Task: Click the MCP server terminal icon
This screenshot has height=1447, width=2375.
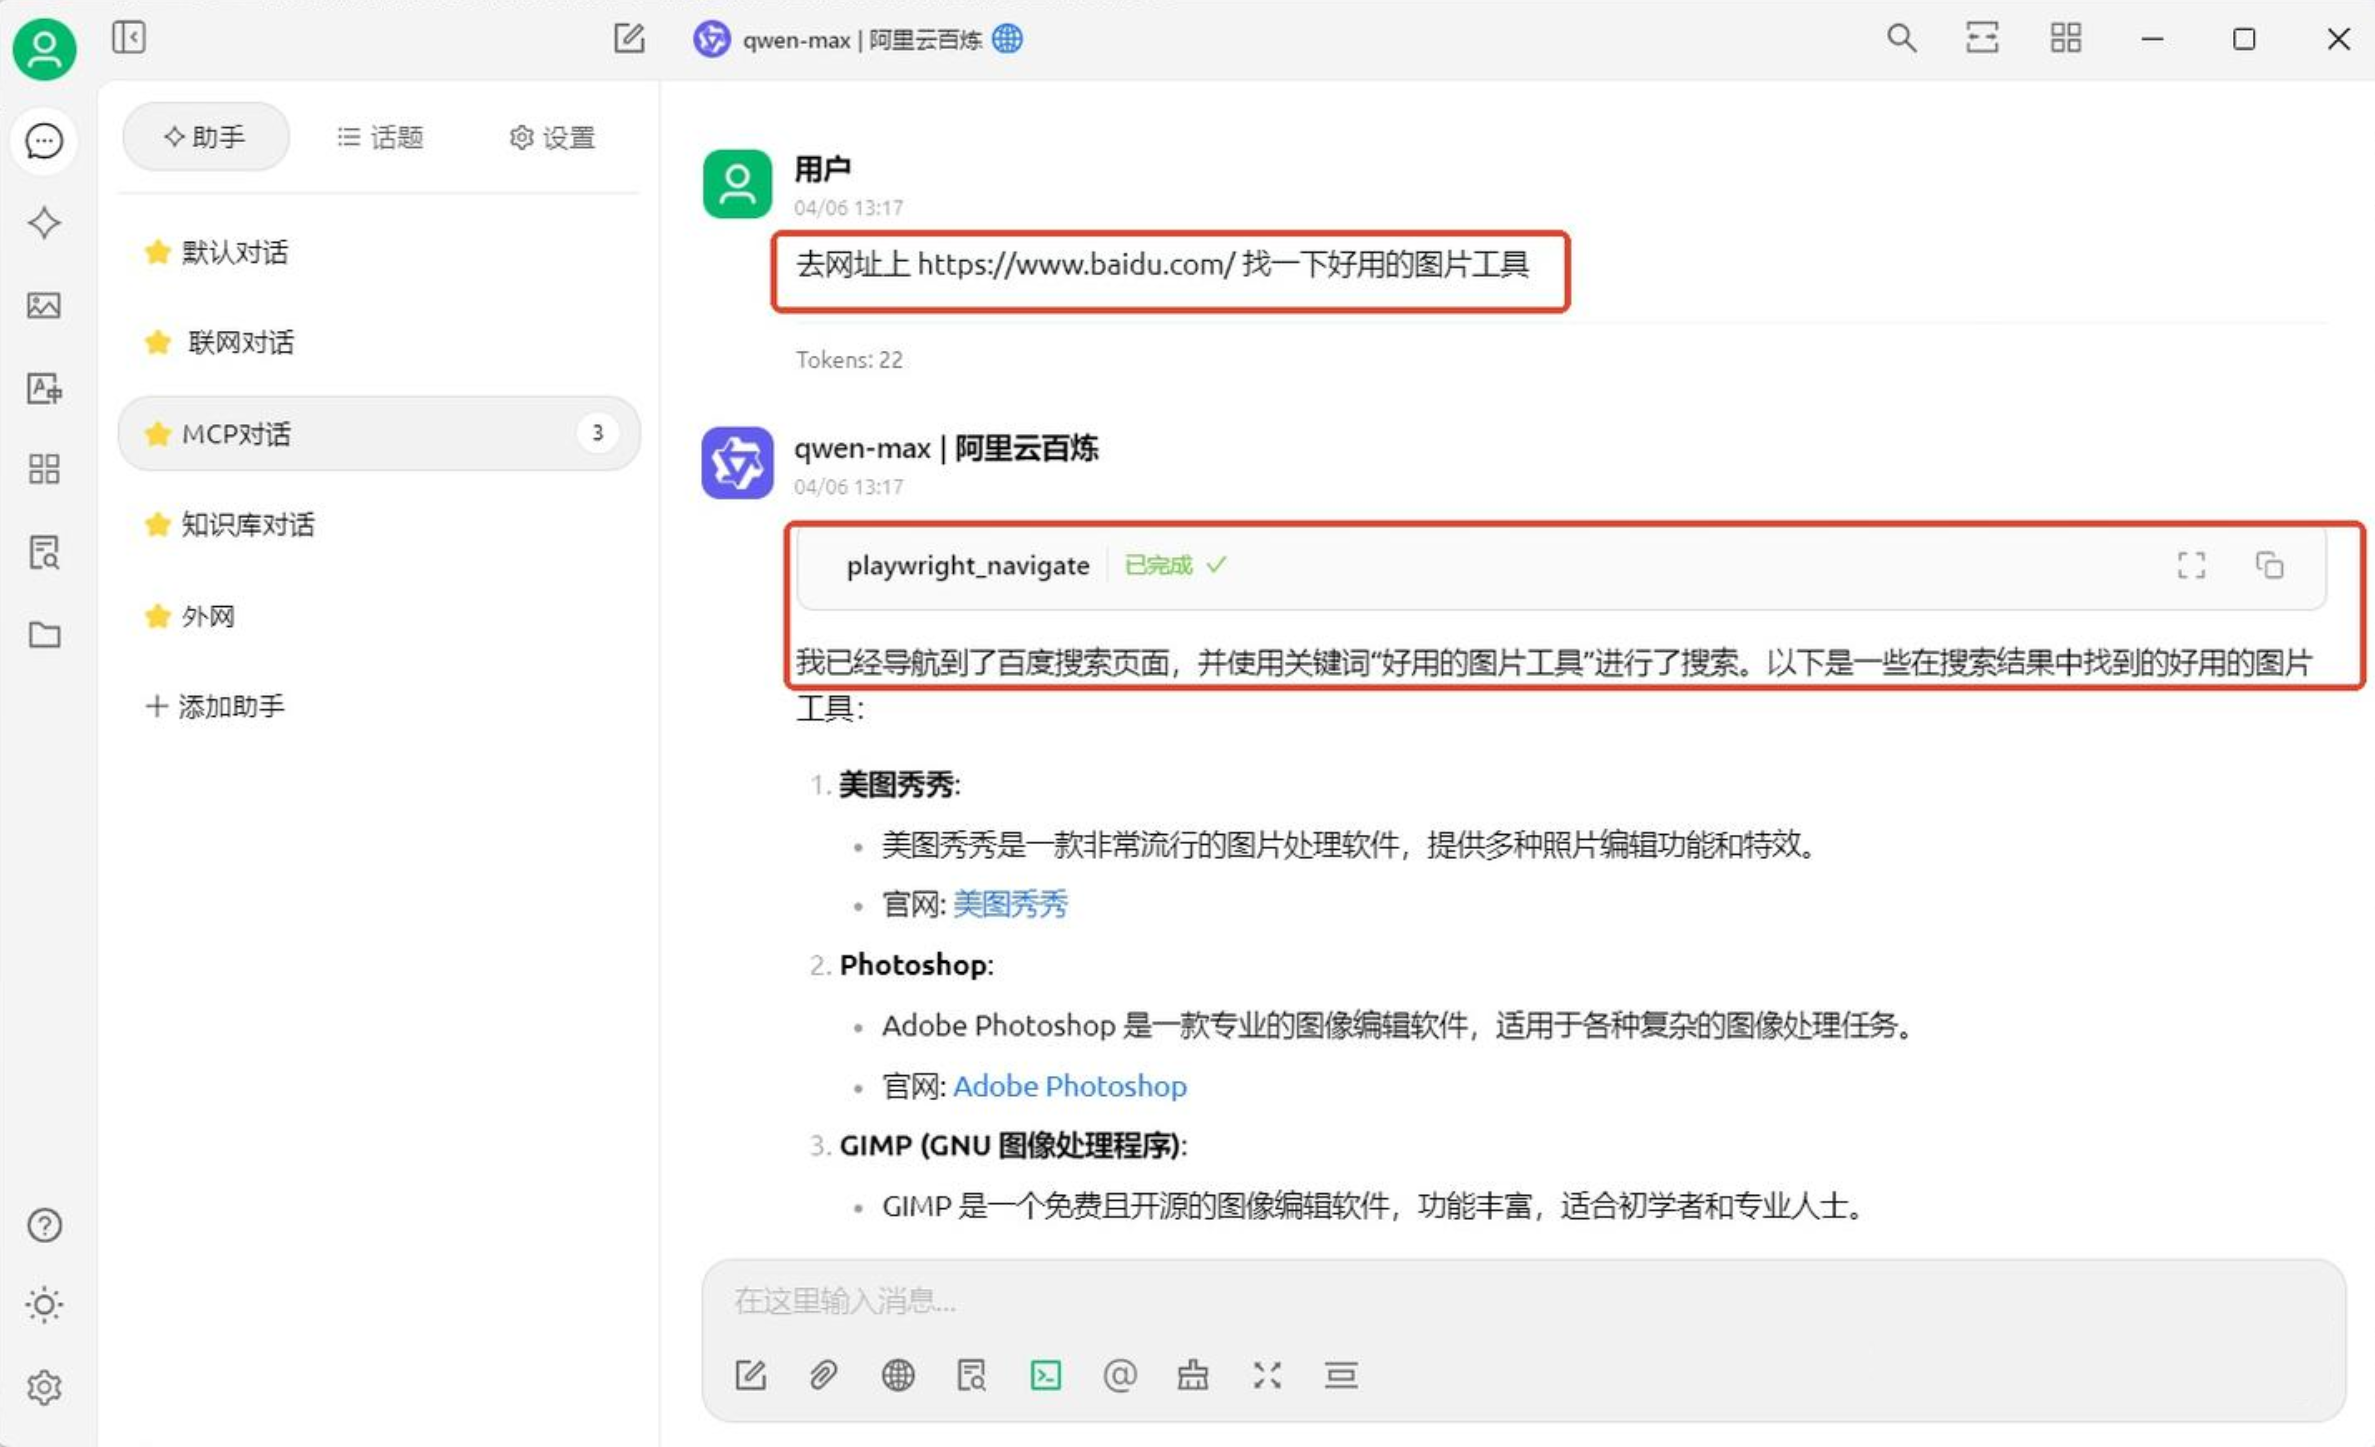Action: tap(1045, 1375)
